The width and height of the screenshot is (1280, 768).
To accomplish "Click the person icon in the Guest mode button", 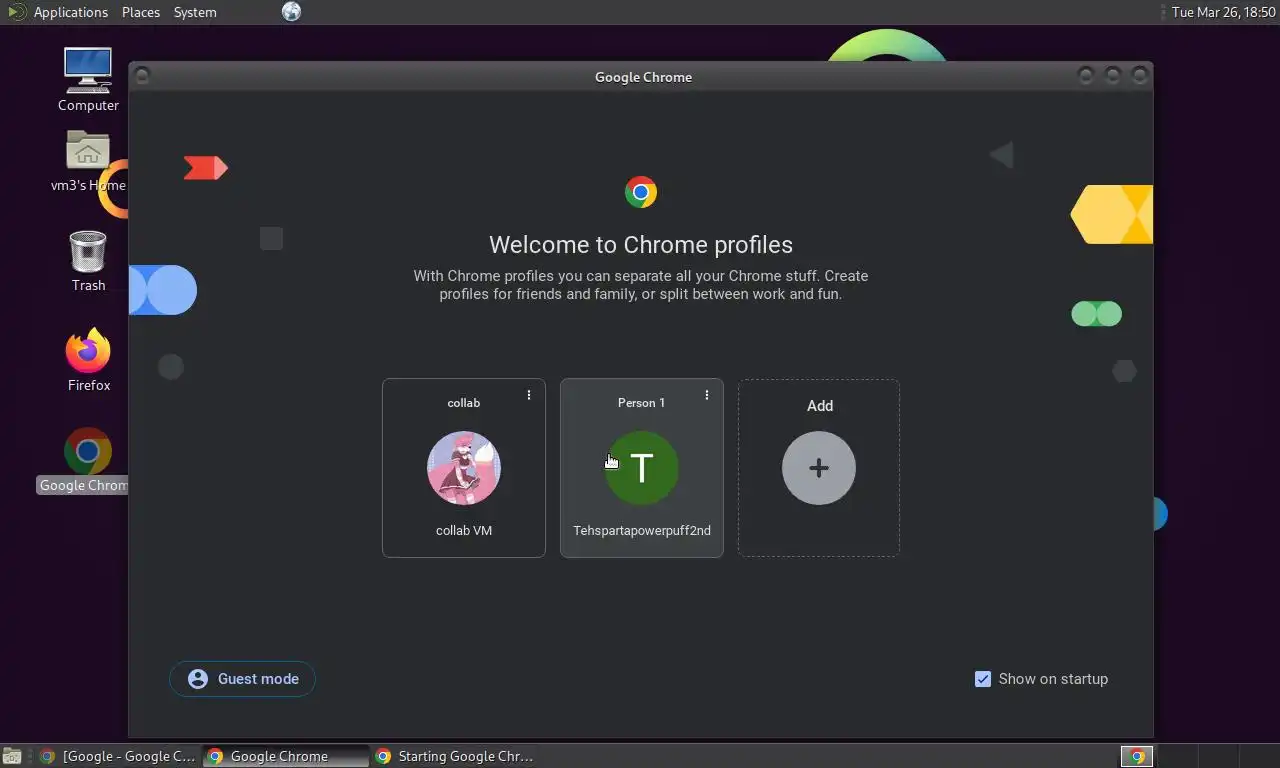I will click(198, 679).
